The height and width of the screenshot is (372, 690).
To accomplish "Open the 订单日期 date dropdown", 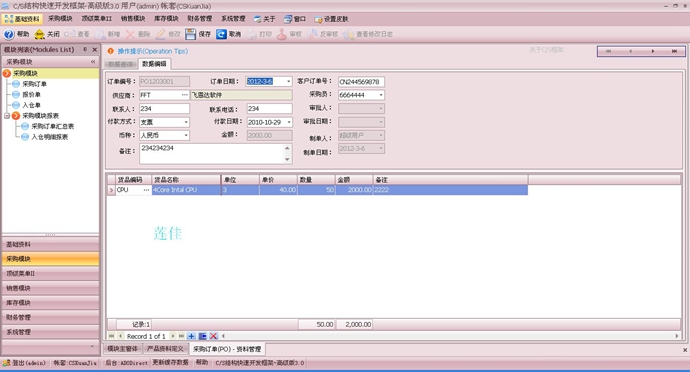I will [x=288, y=81].
